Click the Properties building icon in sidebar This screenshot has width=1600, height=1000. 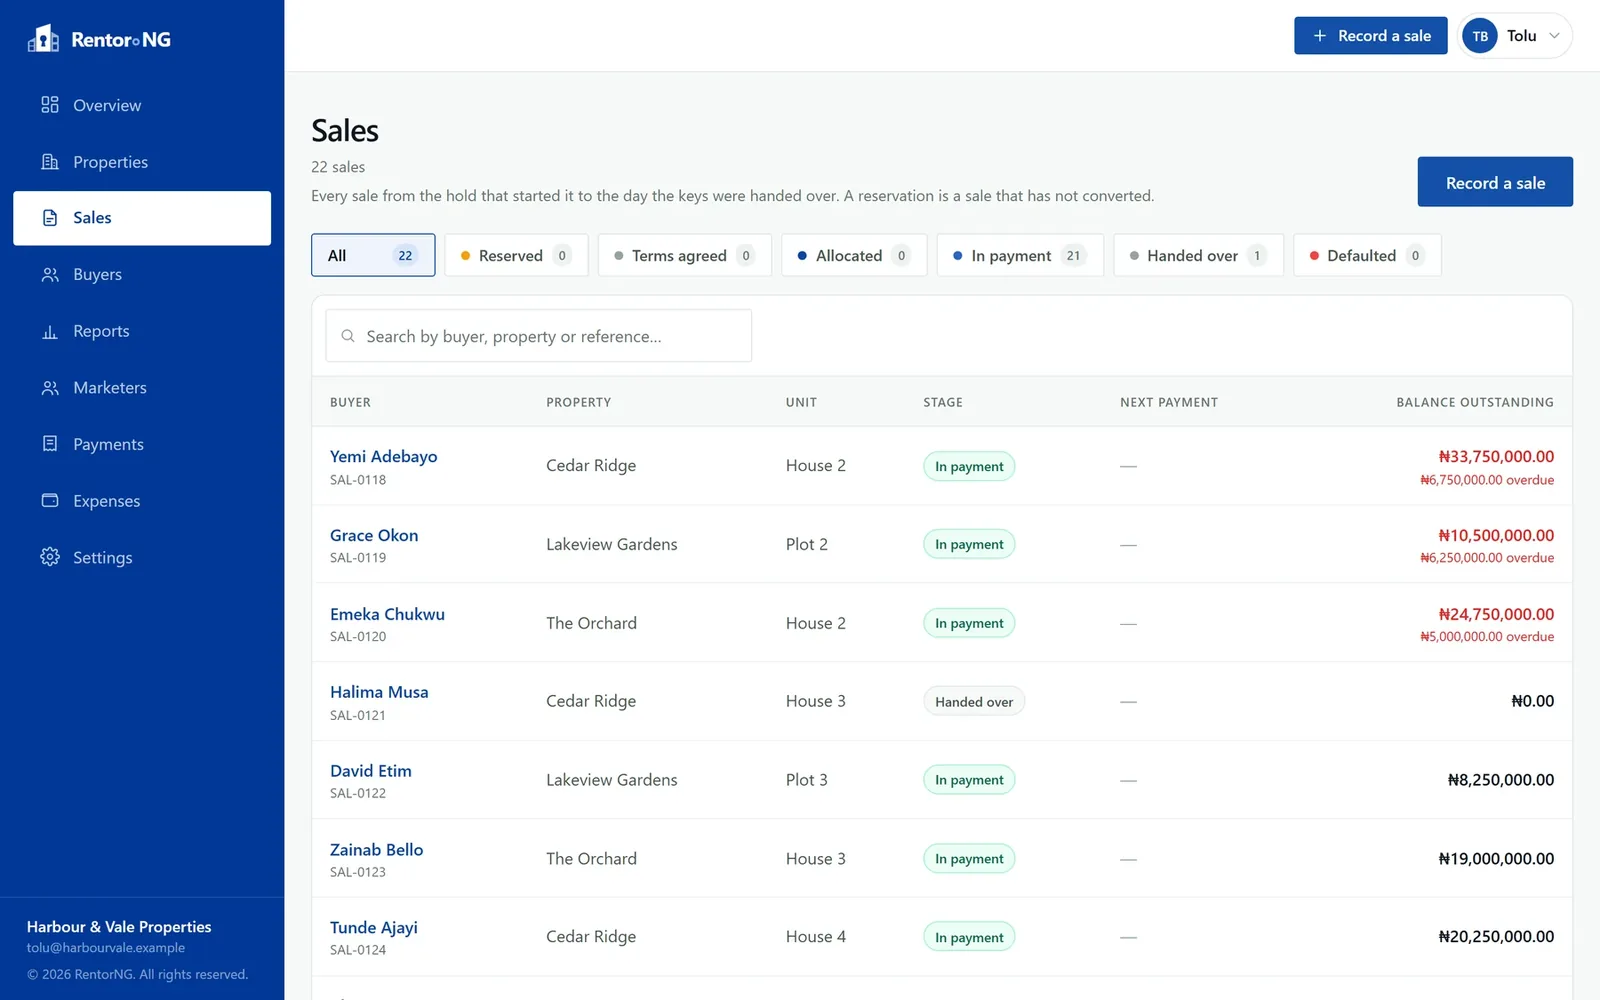[x=50, y=162]
